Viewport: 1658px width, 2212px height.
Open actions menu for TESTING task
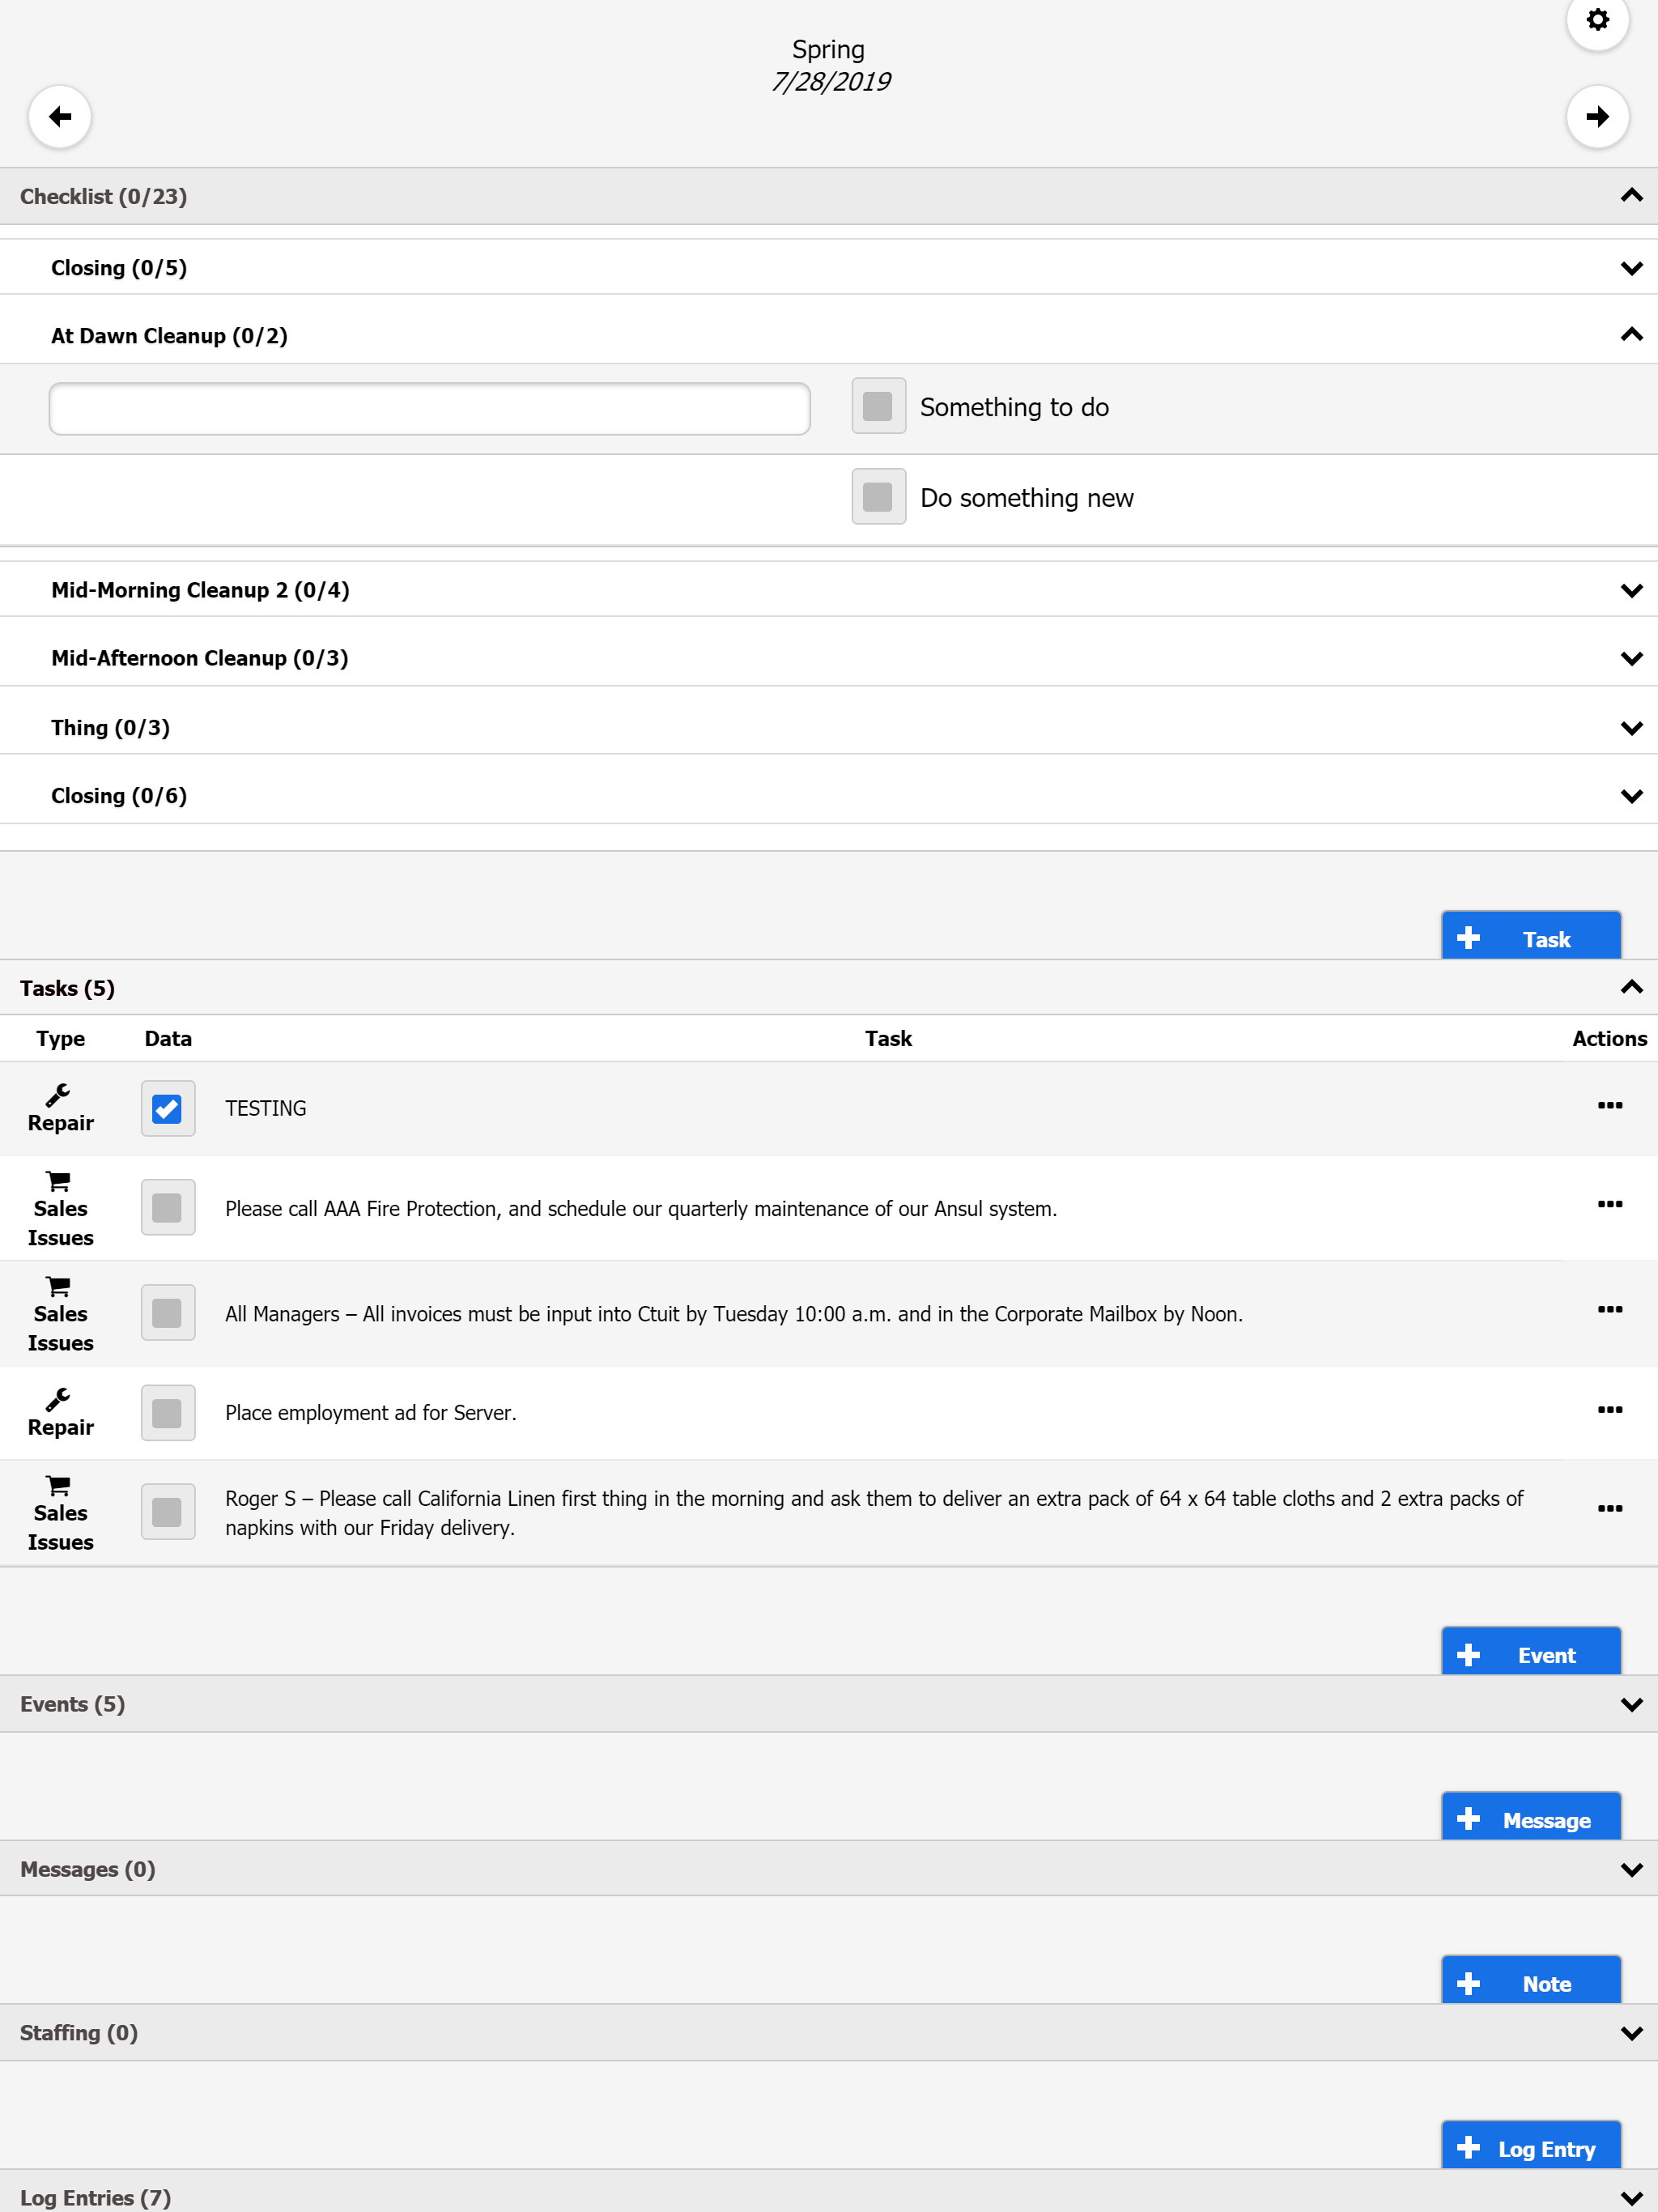[x=1609, y=1105]
